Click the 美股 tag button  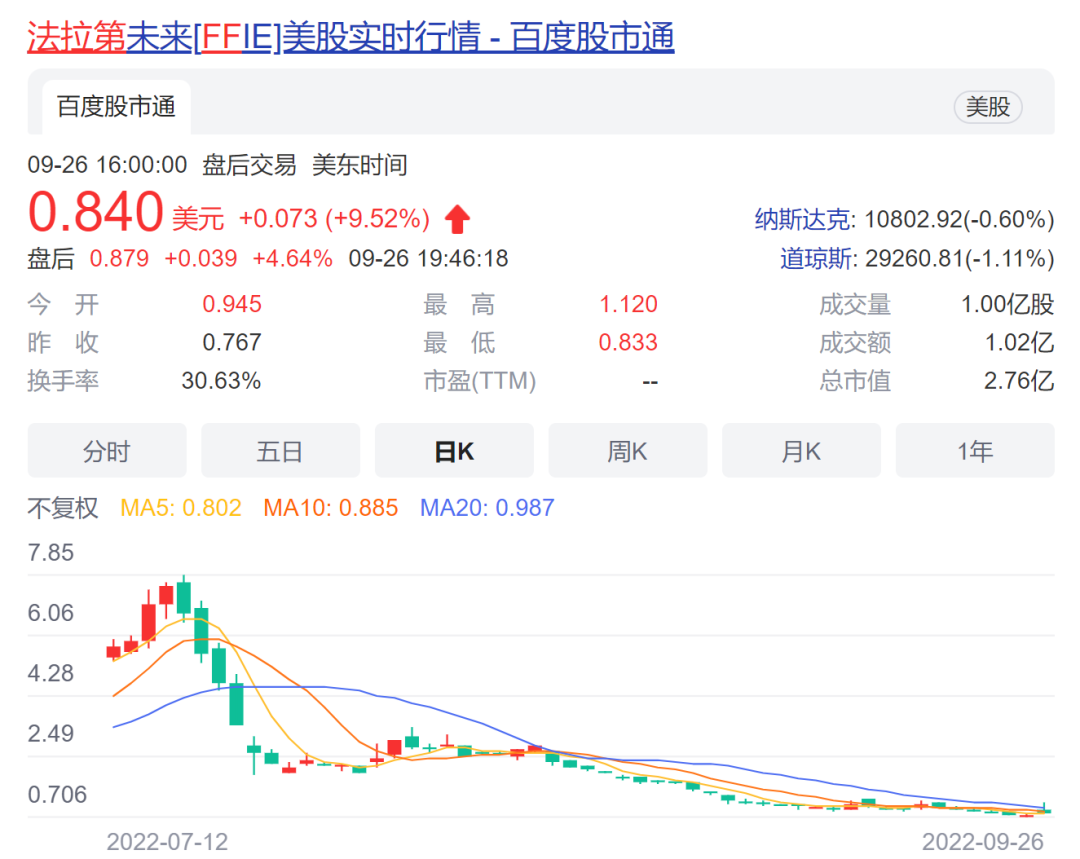[988, 107]
